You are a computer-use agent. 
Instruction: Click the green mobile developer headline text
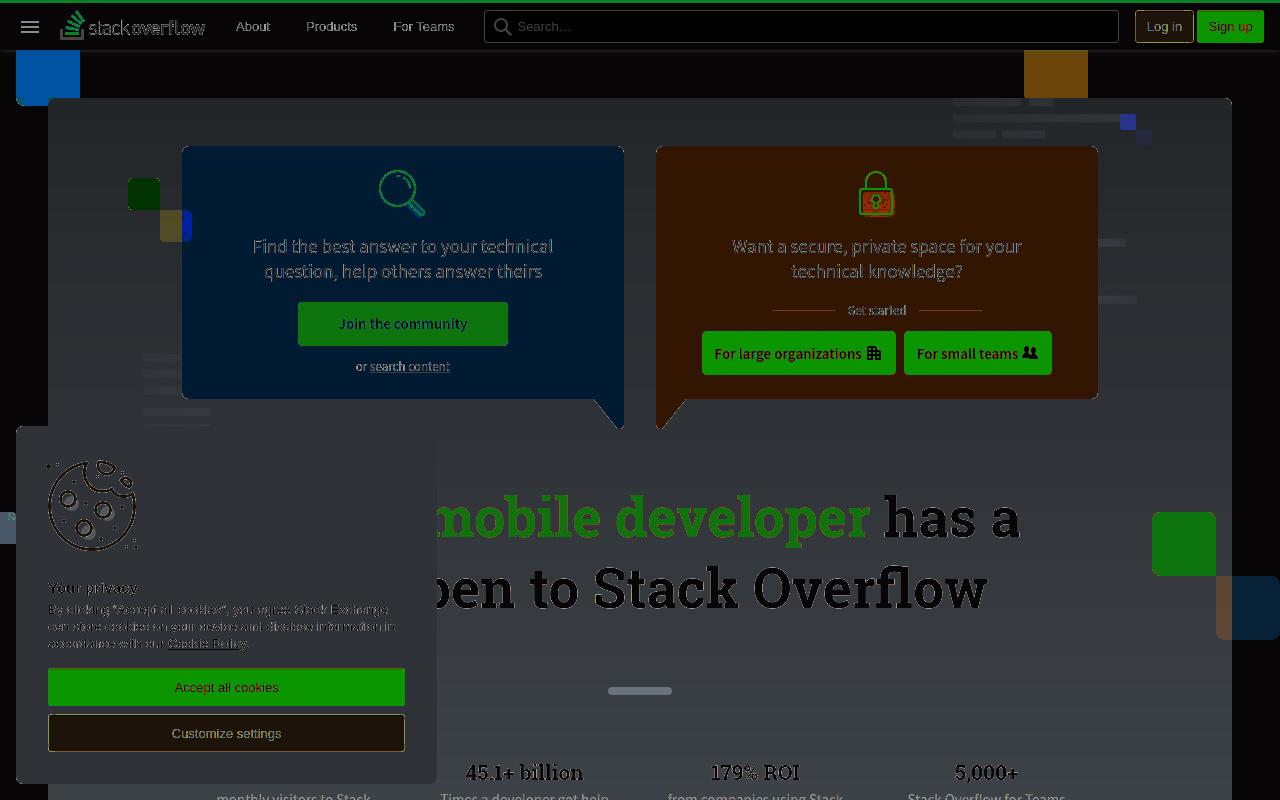coord(652,518)
